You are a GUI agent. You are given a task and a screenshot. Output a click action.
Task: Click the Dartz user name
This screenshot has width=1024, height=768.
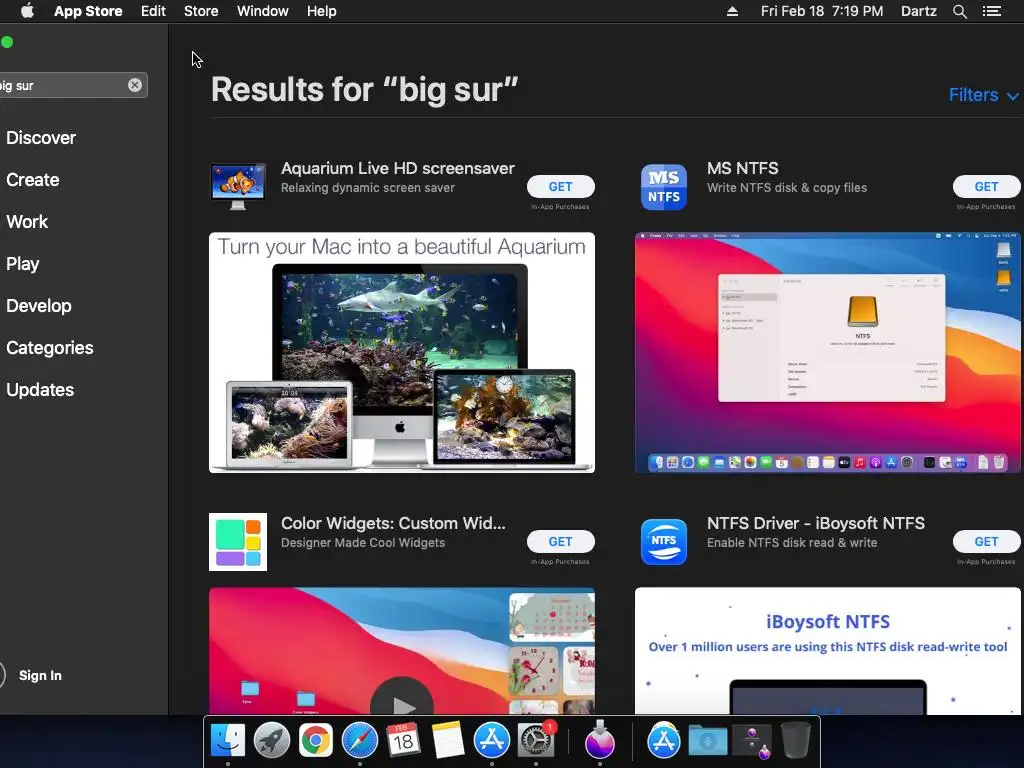click(x=918, y=11)
